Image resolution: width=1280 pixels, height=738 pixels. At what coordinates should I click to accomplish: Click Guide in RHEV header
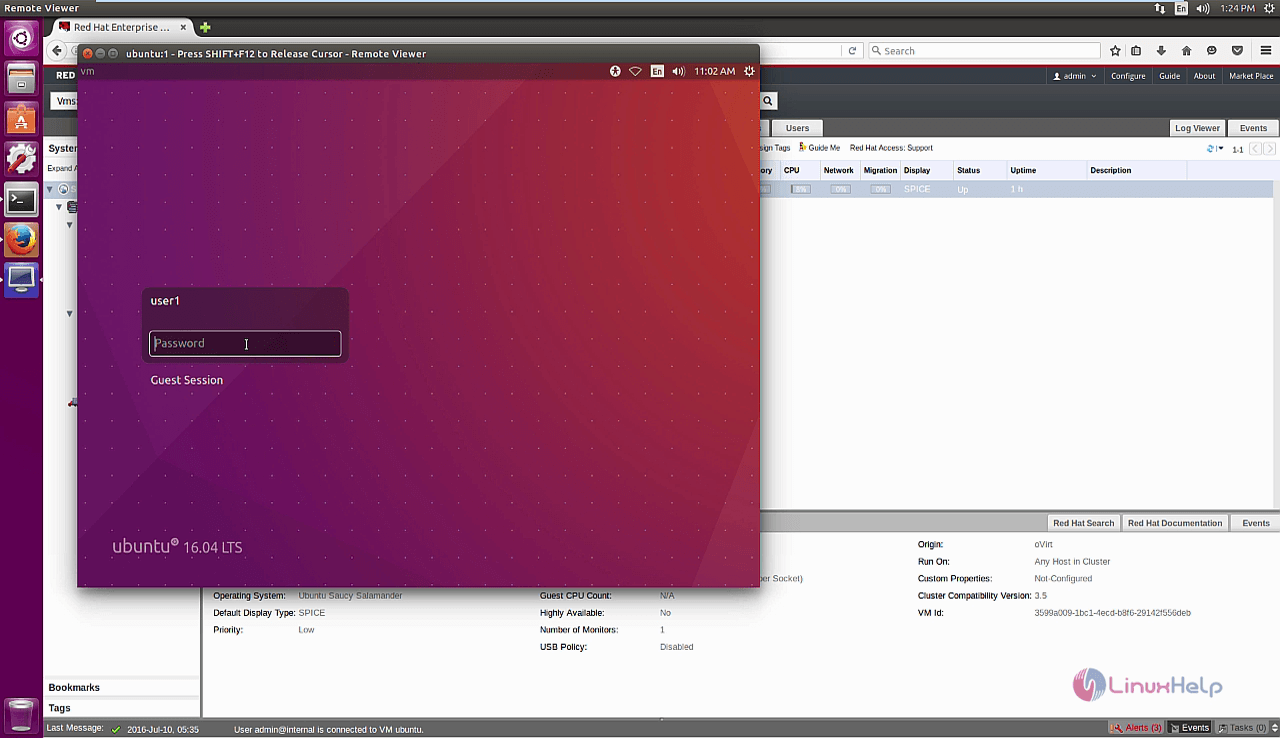coord(1169,76)
